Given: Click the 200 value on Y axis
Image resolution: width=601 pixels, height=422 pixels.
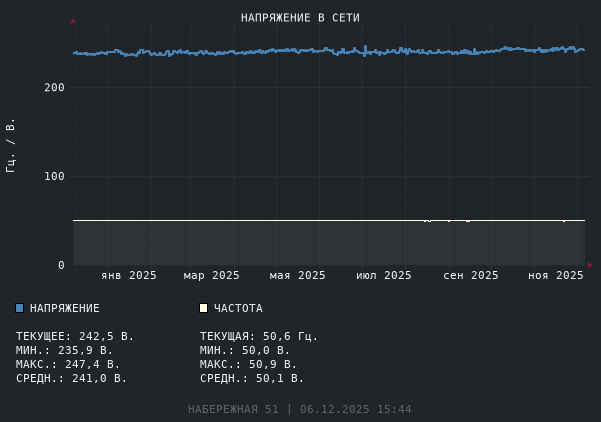Looking at the screenshot, I should [x=54, y=88].
